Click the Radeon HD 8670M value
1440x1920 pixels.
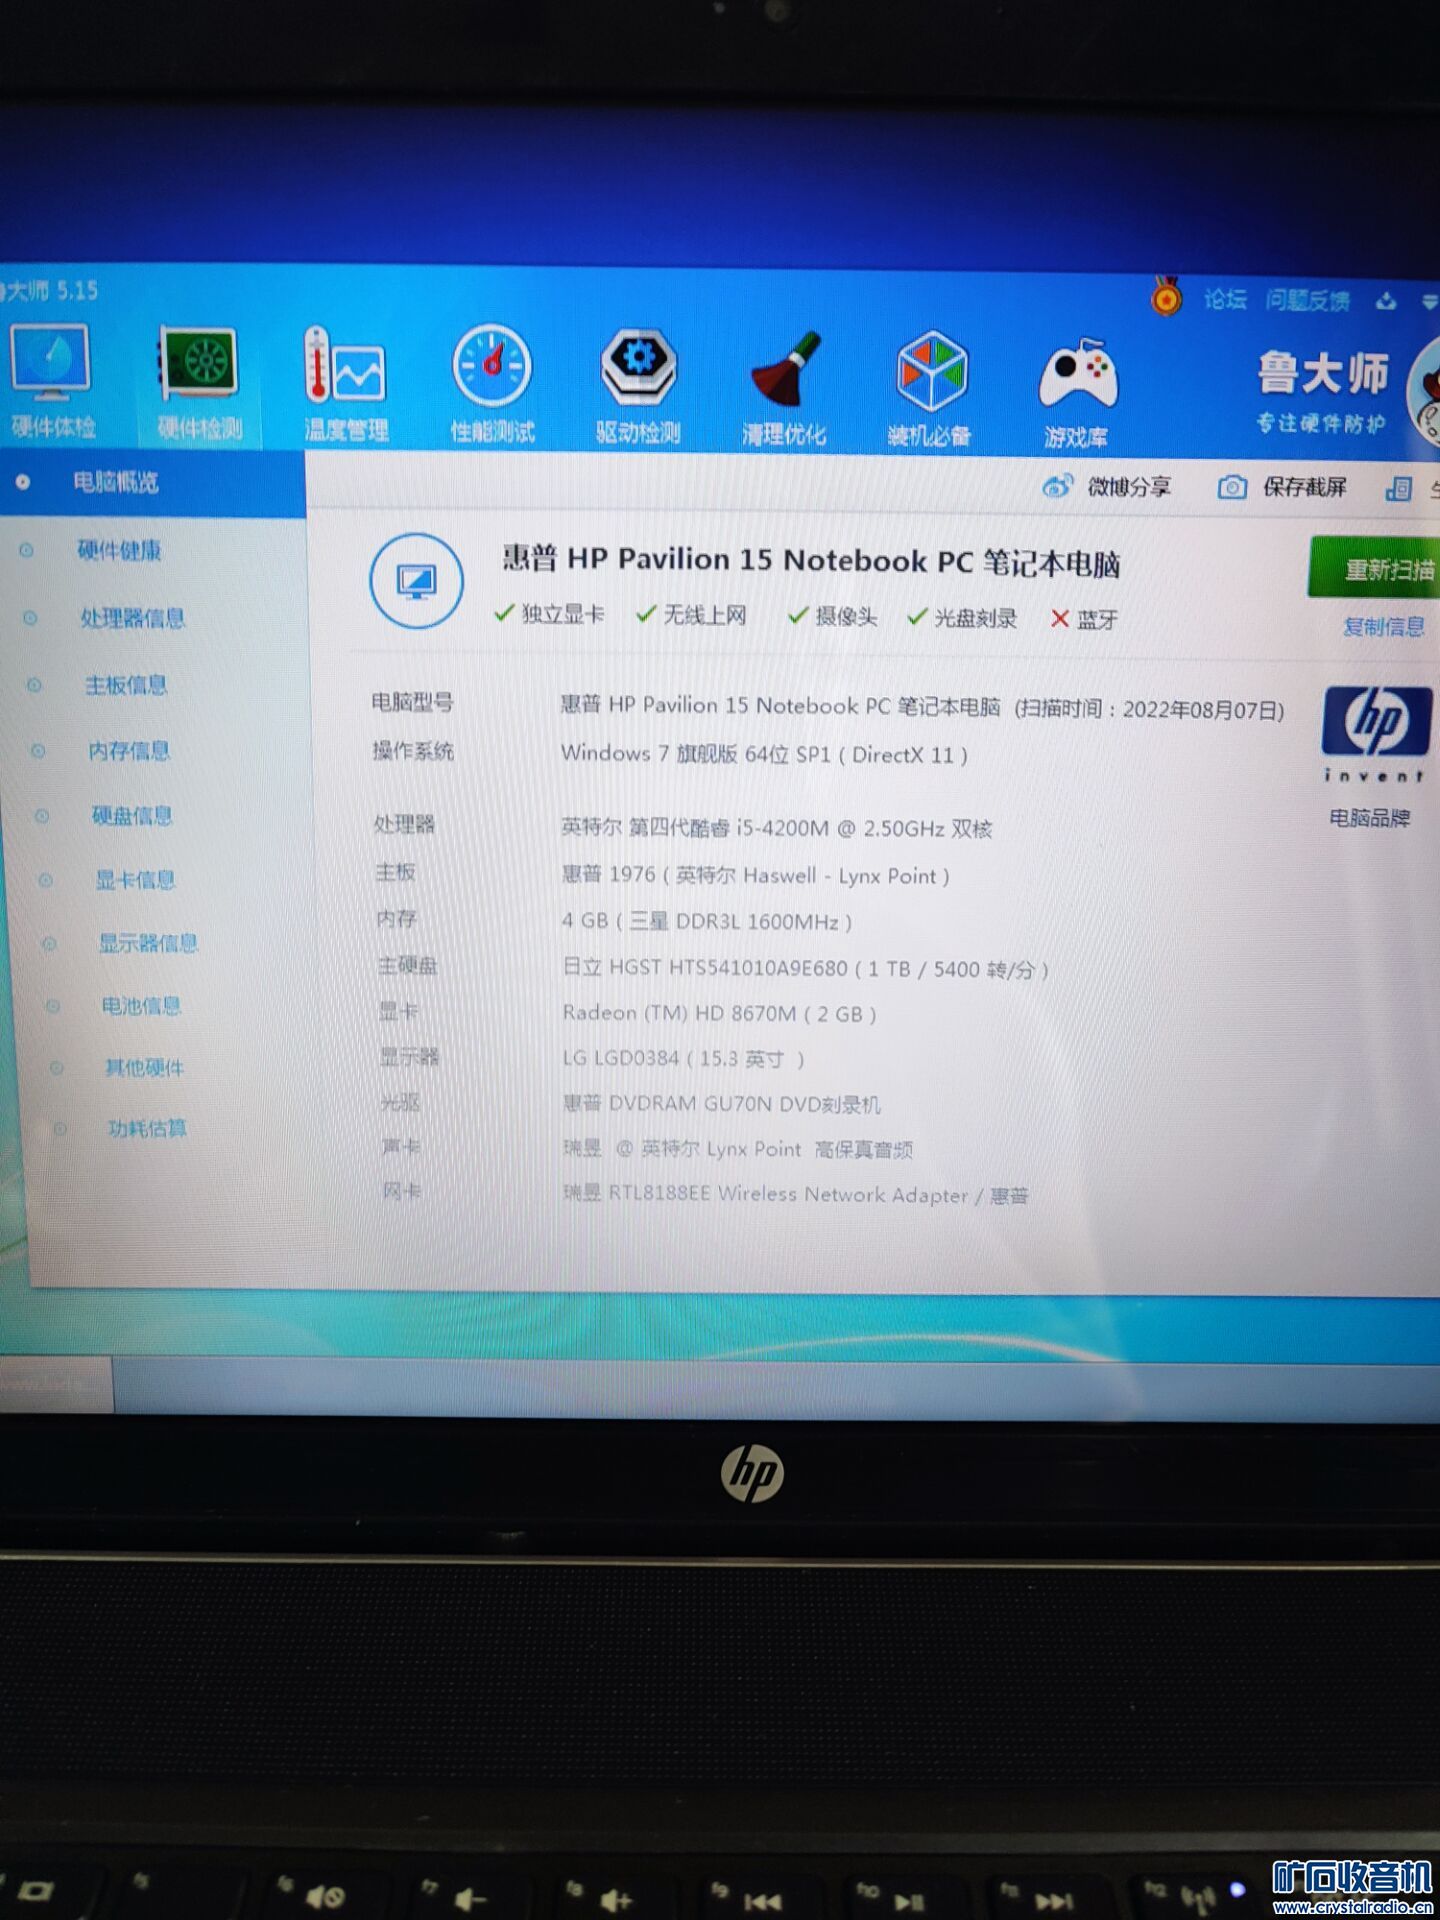pos(719,1014)
